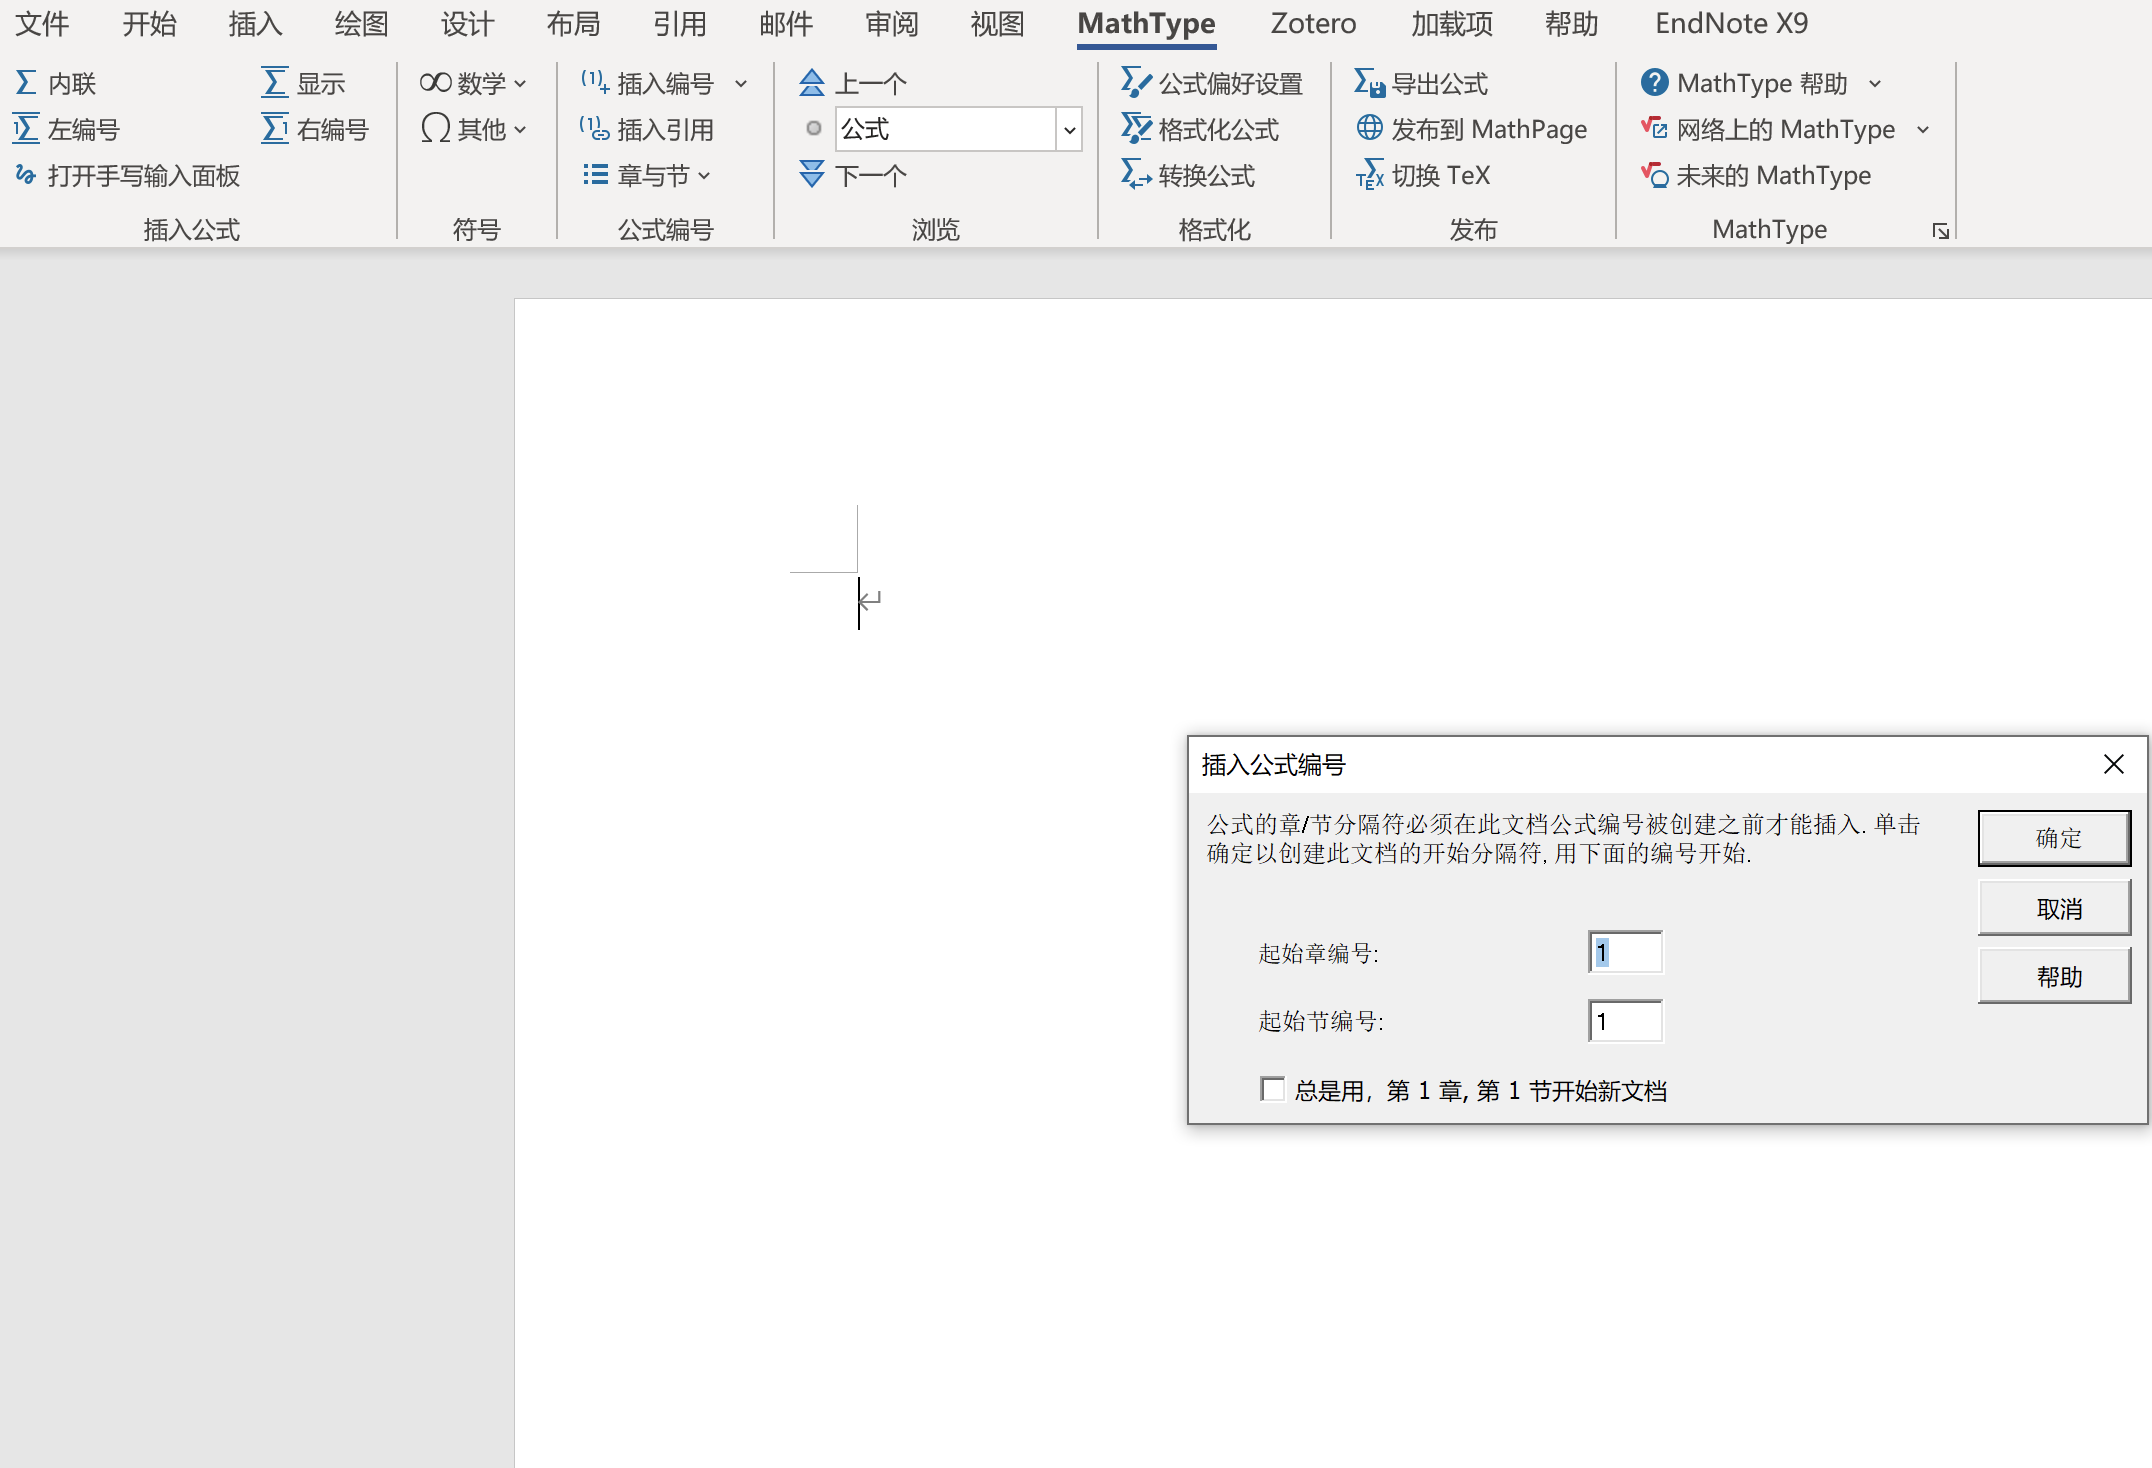Insert an inline equation (内联)
Screen dimensions: 2152x1468
(x=56, y=83)
